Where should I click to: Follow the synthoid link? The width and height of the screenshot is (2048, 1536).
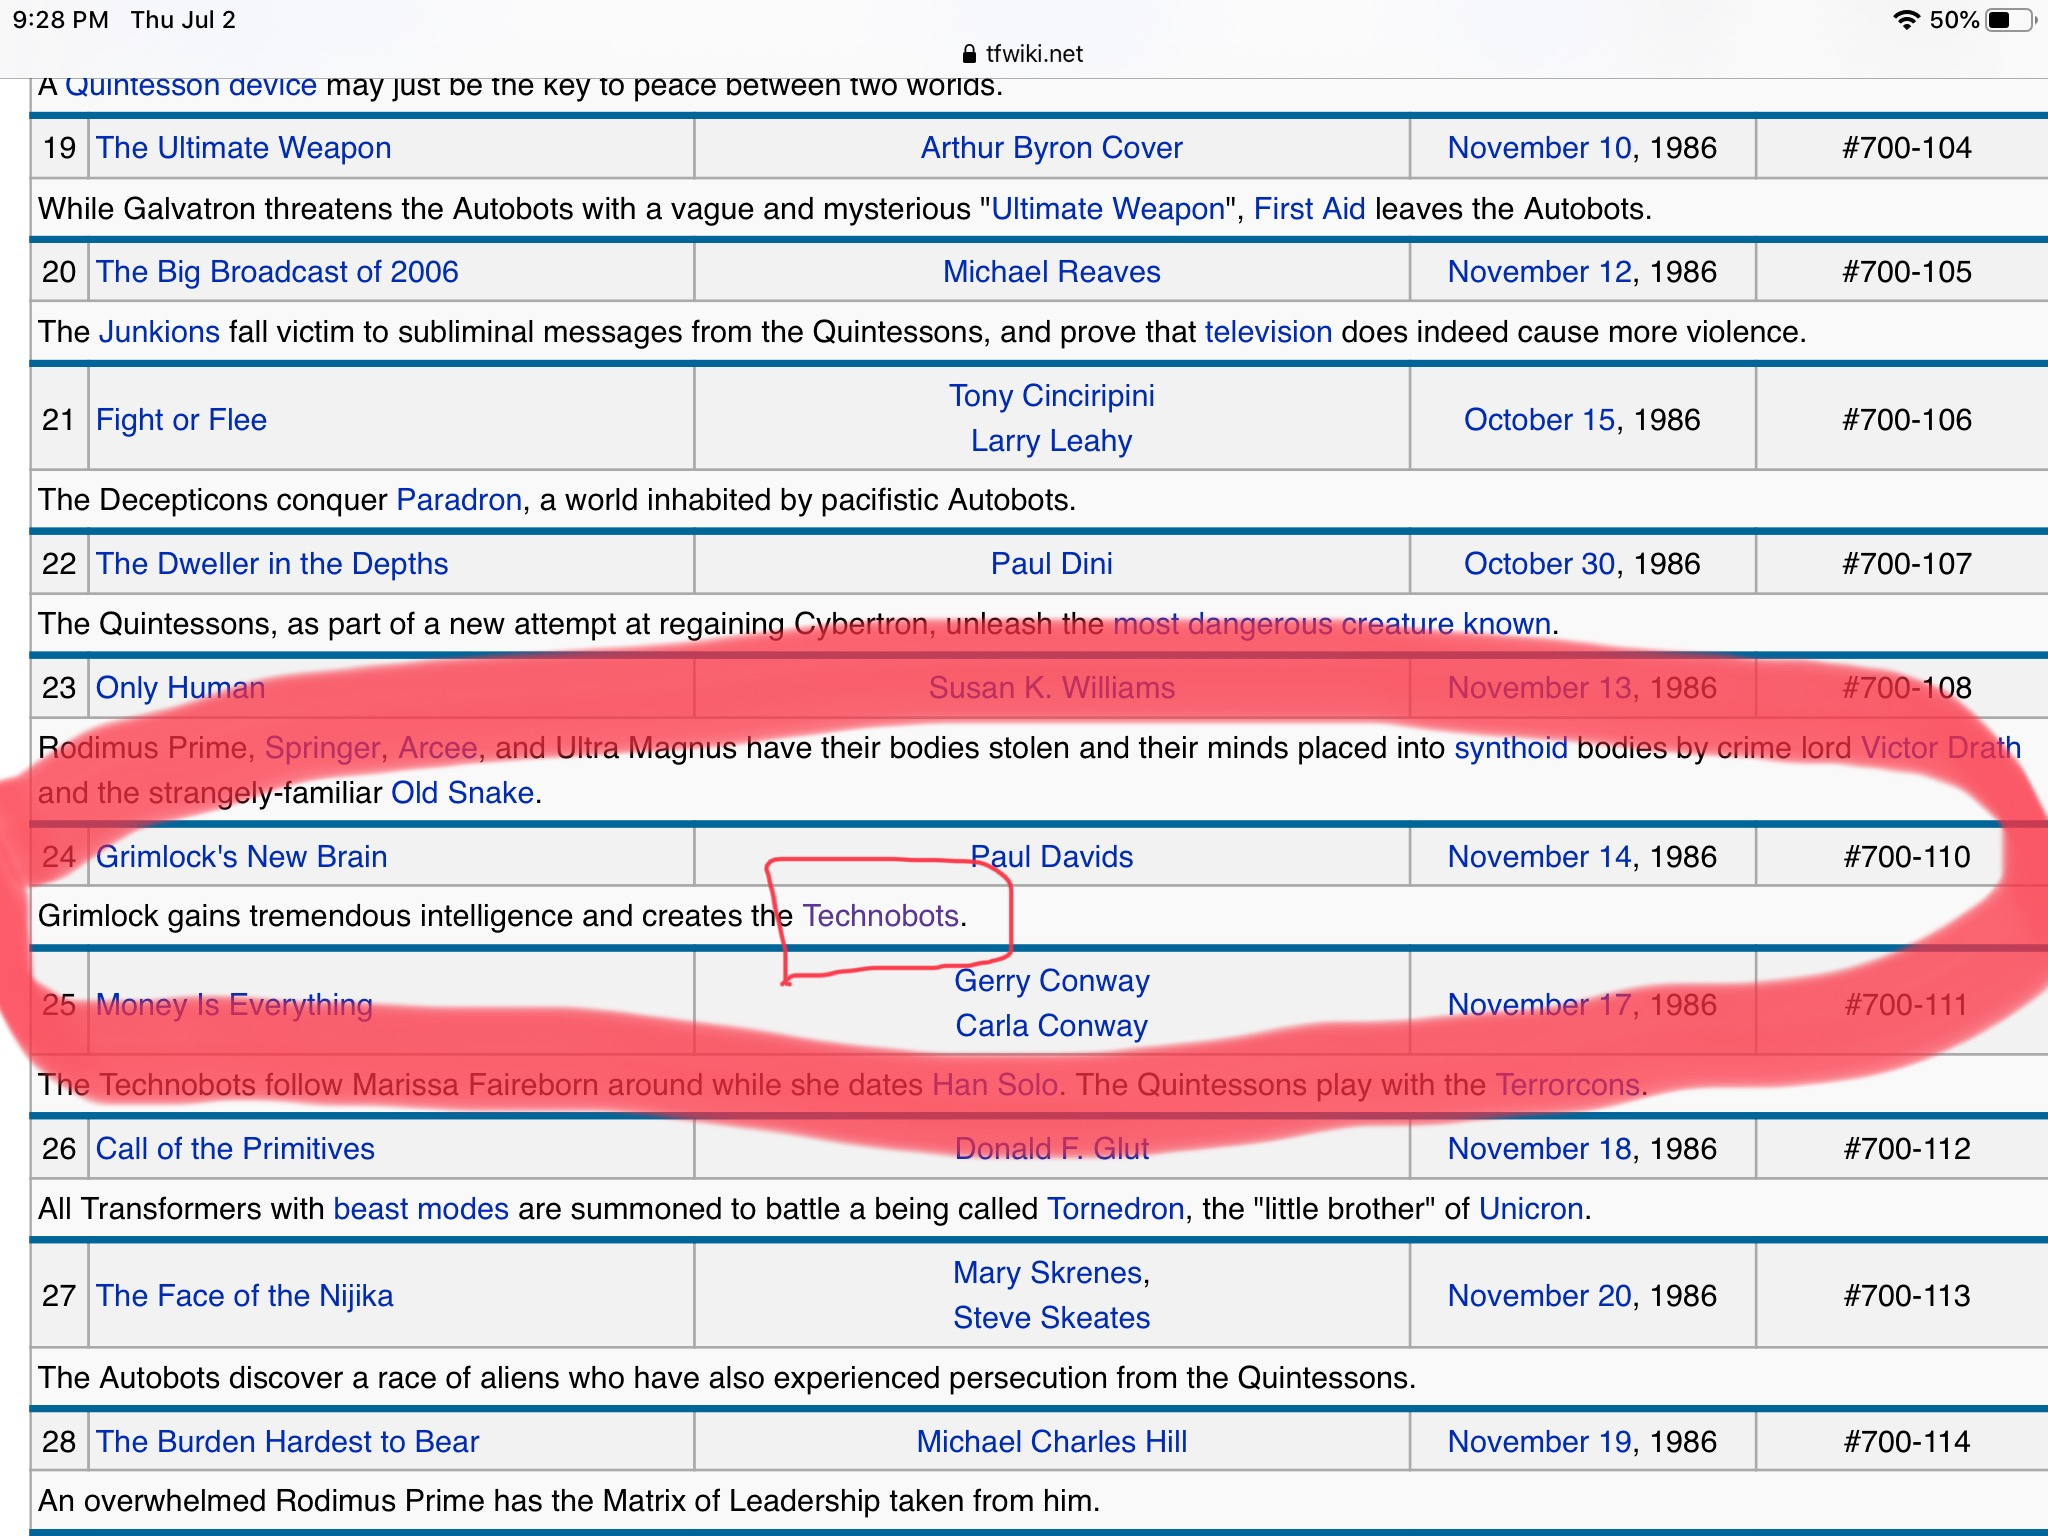(x=1510, y=748)
